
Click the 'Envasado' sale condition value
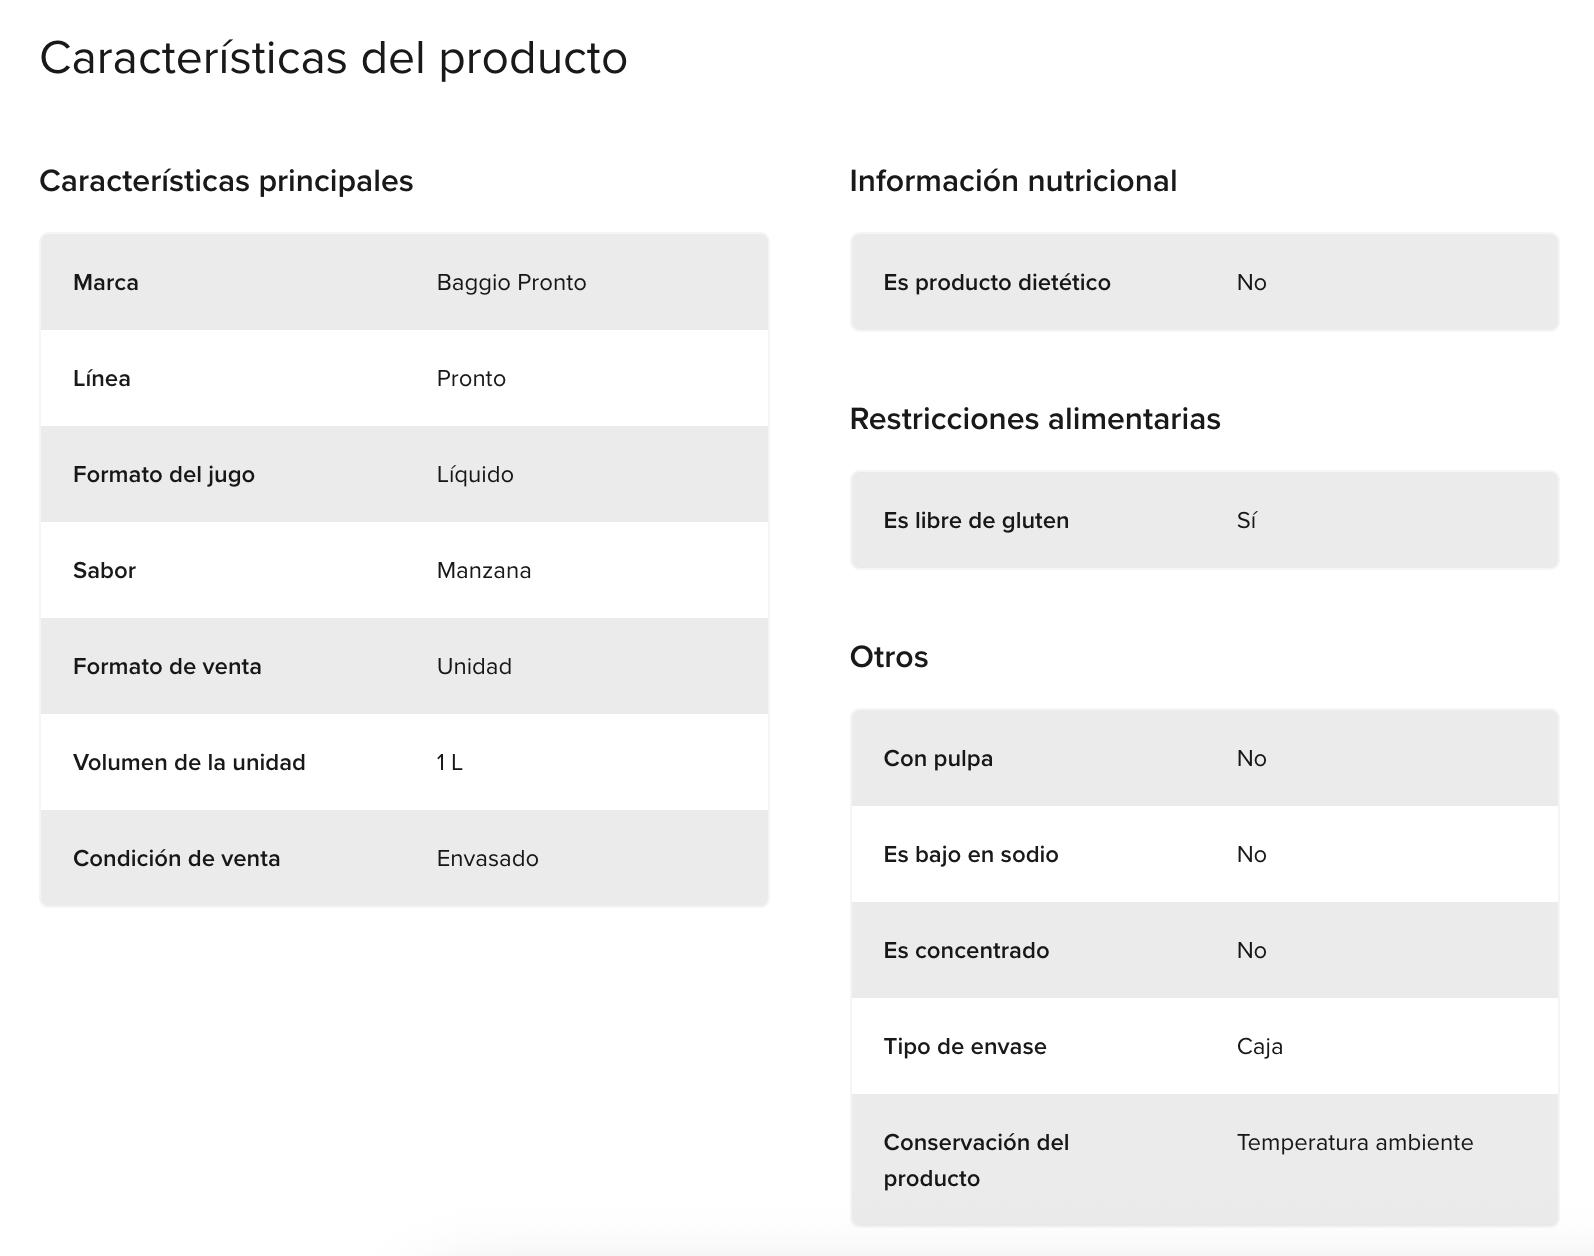pos(488,859)
